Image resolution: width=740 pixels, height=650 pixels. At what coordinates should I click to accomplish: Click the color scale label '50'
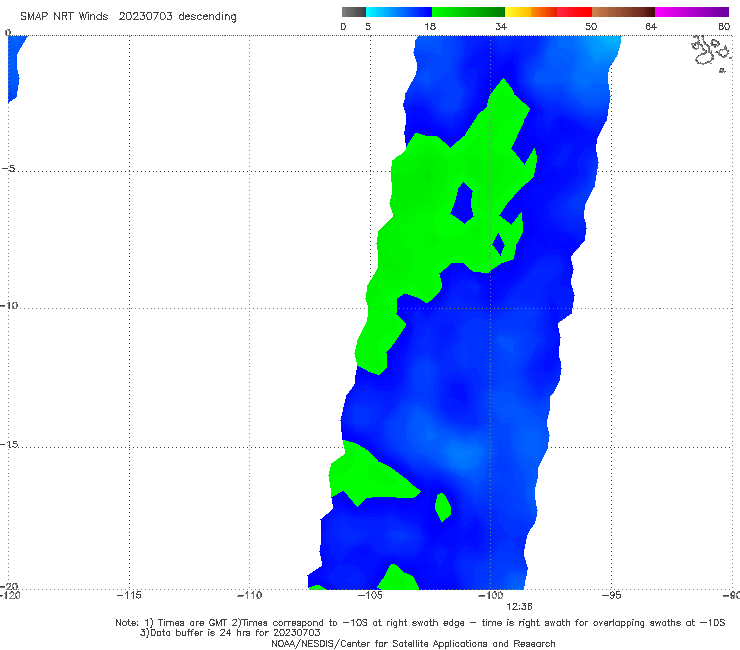[591, 26]
